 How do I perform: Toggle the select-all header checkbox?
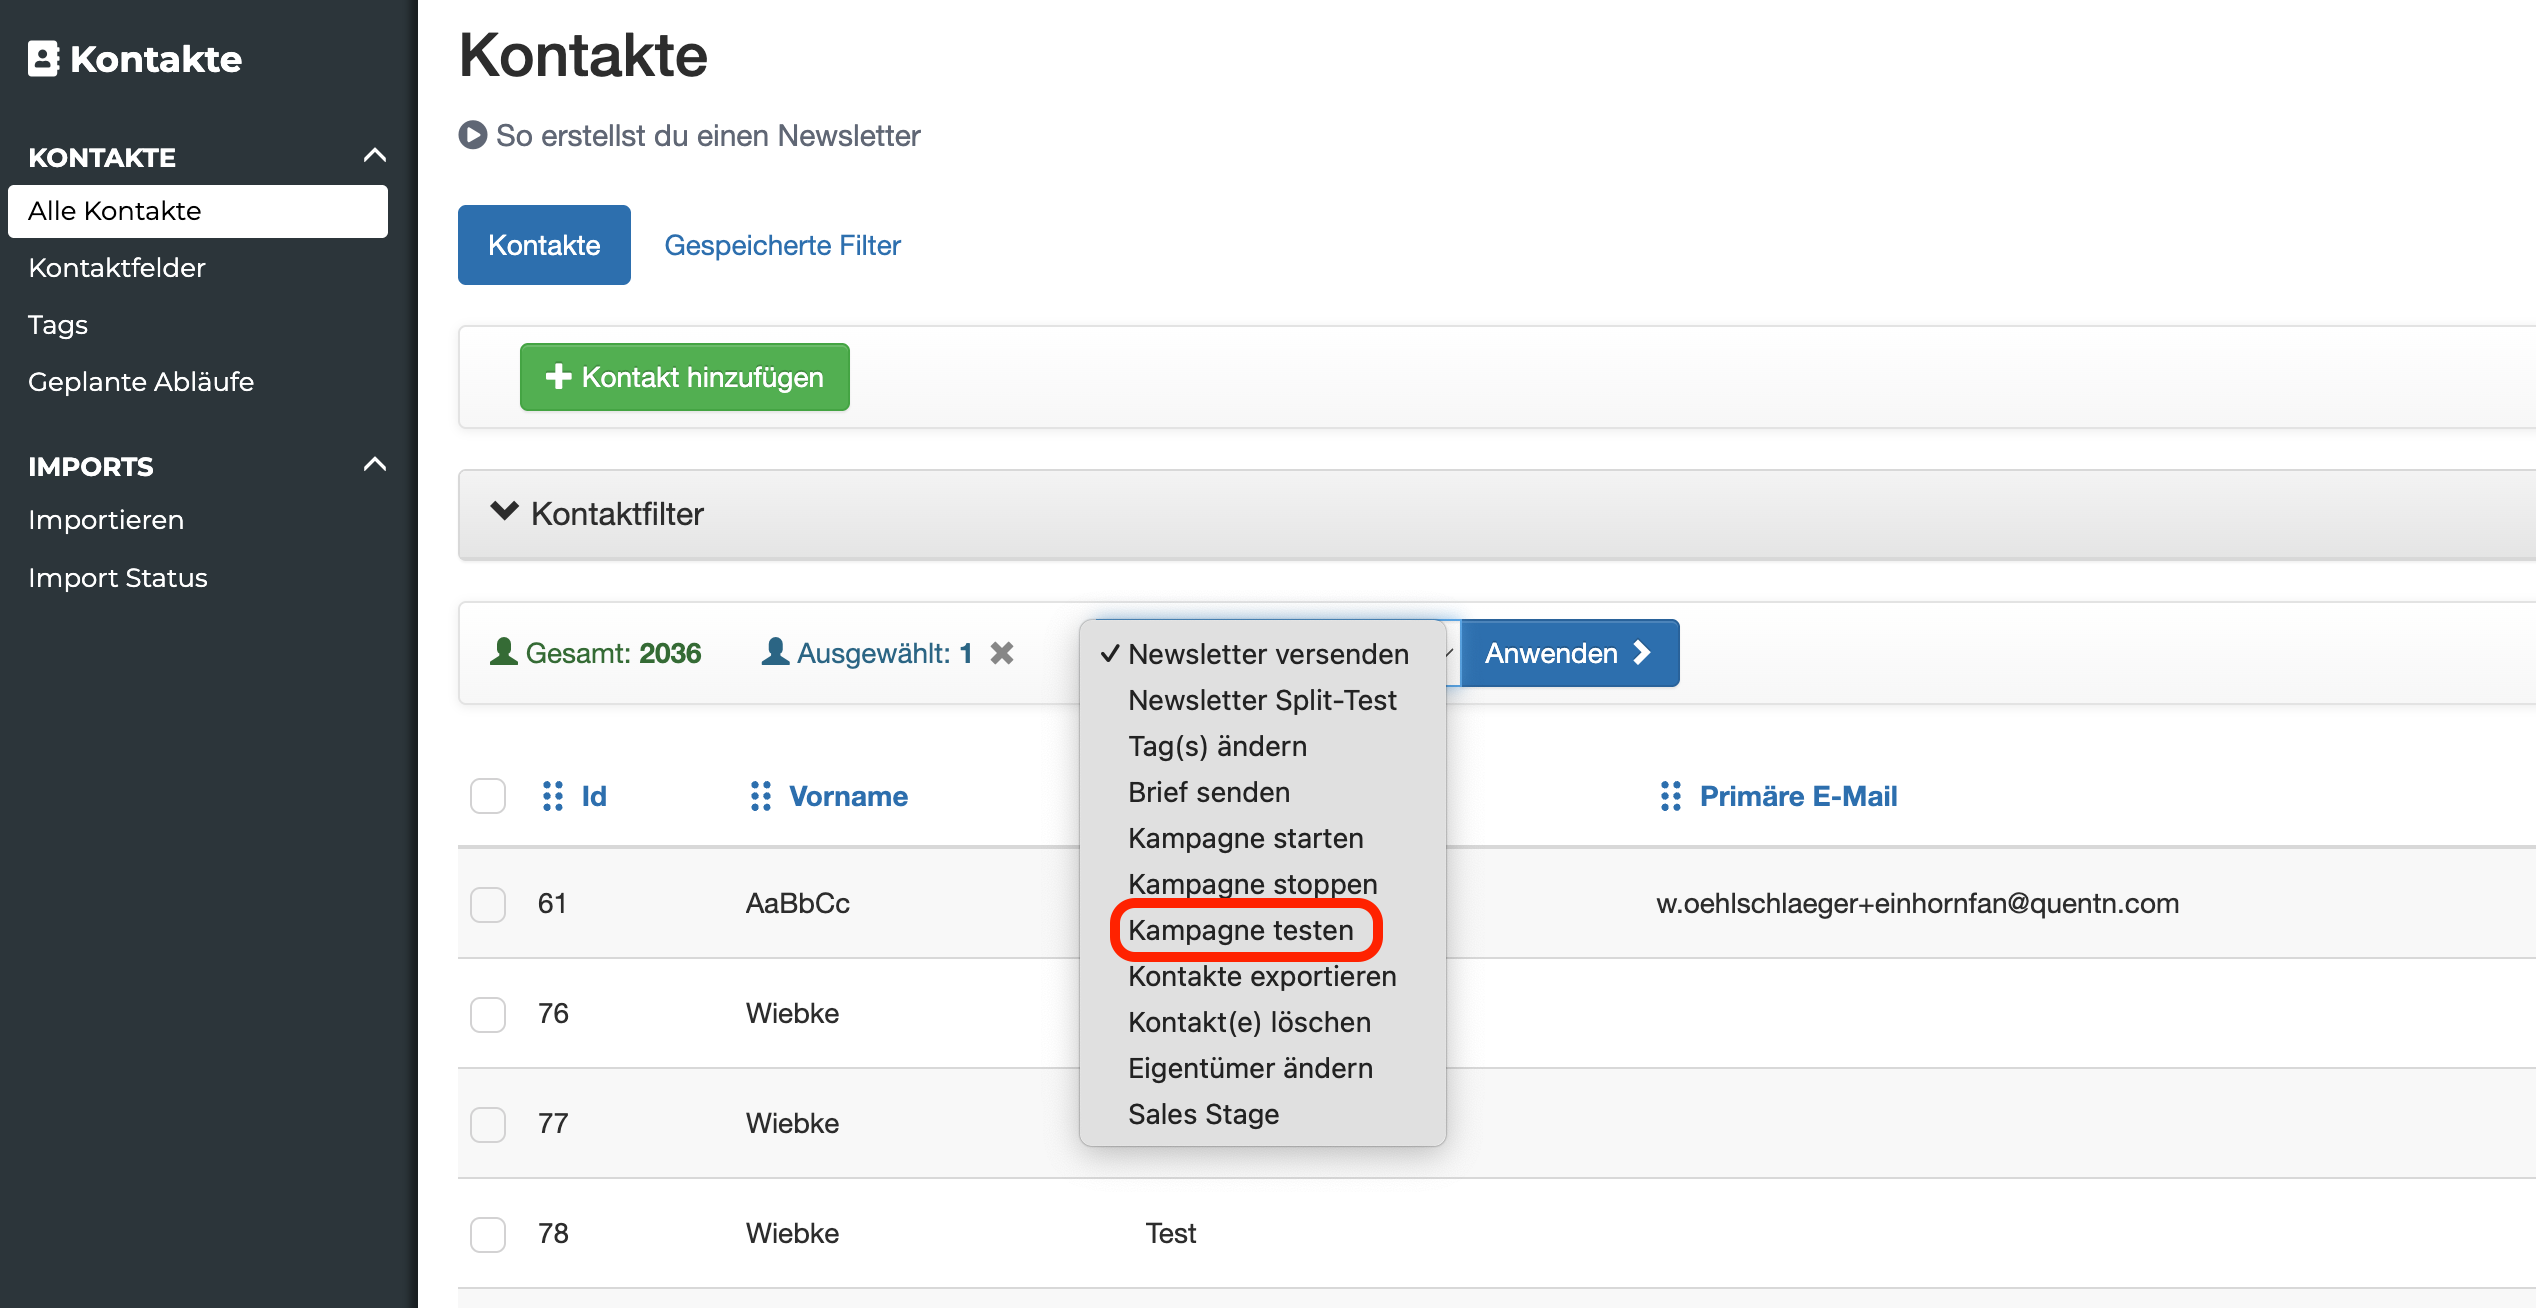(x=488, y=796)
